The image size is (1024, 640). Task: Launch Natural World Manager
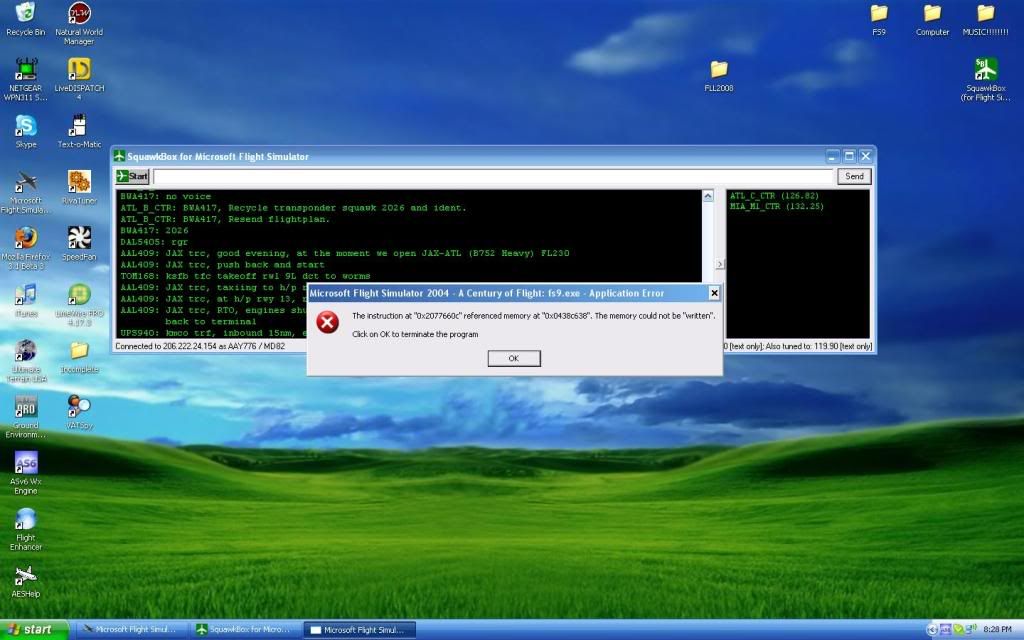pyautogui.click(x=77, y=18)
